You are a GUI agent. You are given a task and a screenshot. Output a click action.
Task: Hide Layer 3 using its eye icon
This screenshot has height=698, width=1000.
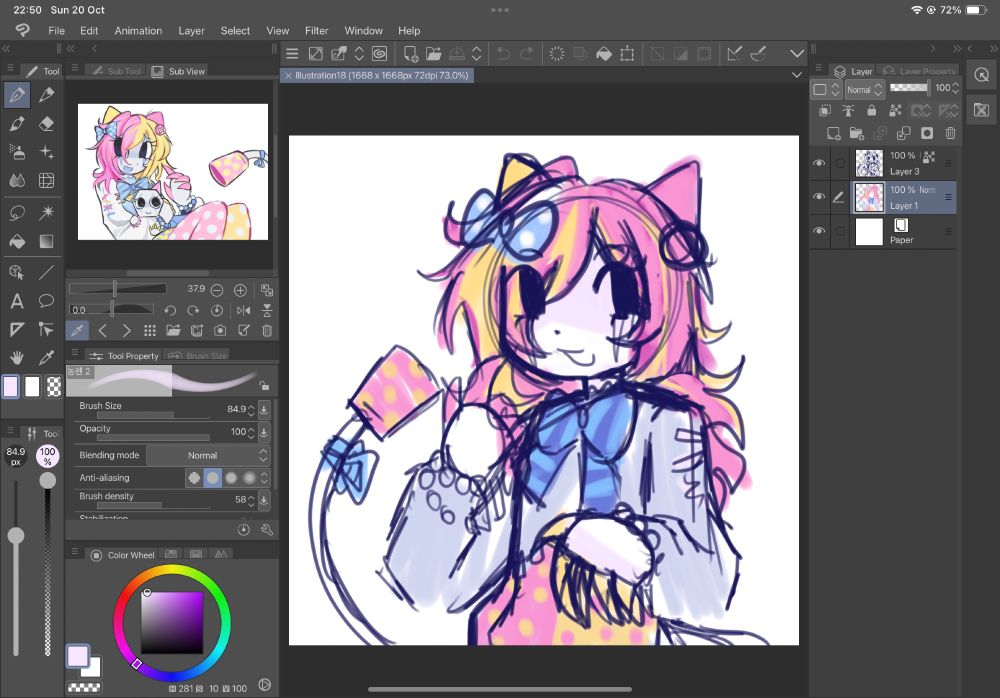click(x=819, y=163)
